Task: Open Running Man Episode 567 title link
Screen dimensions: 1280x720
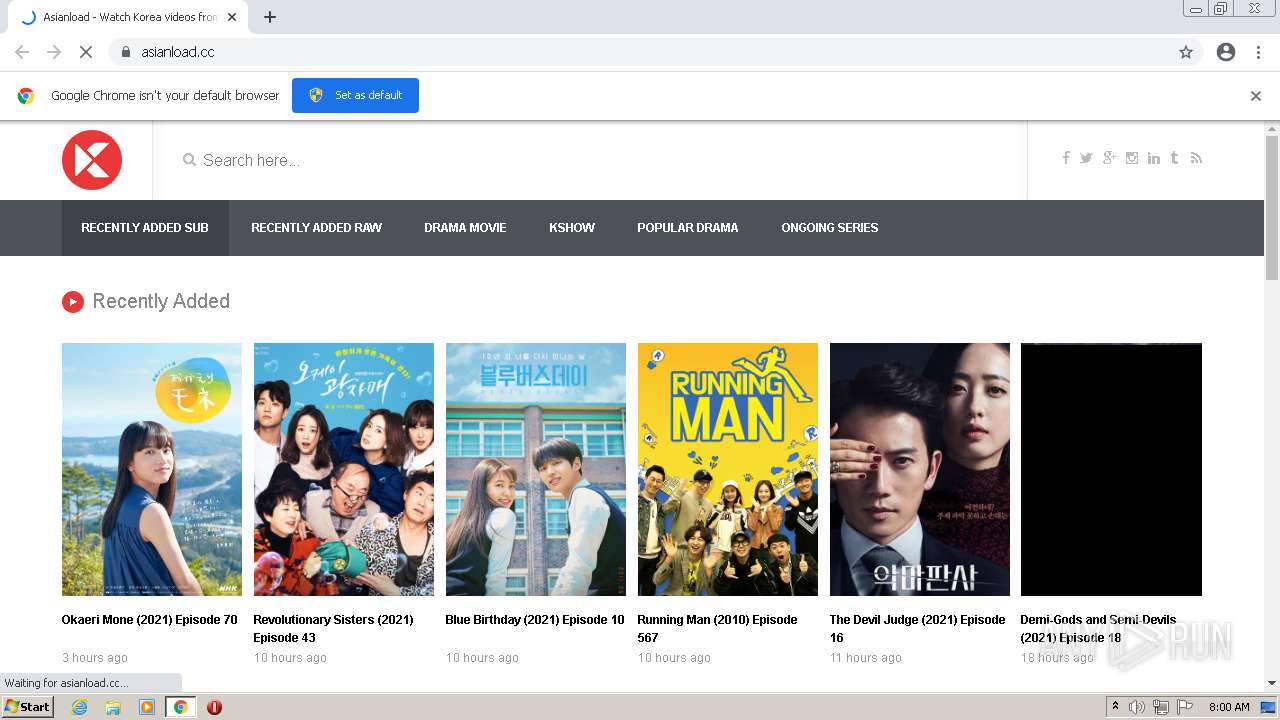Action: [x=717, y=629]
